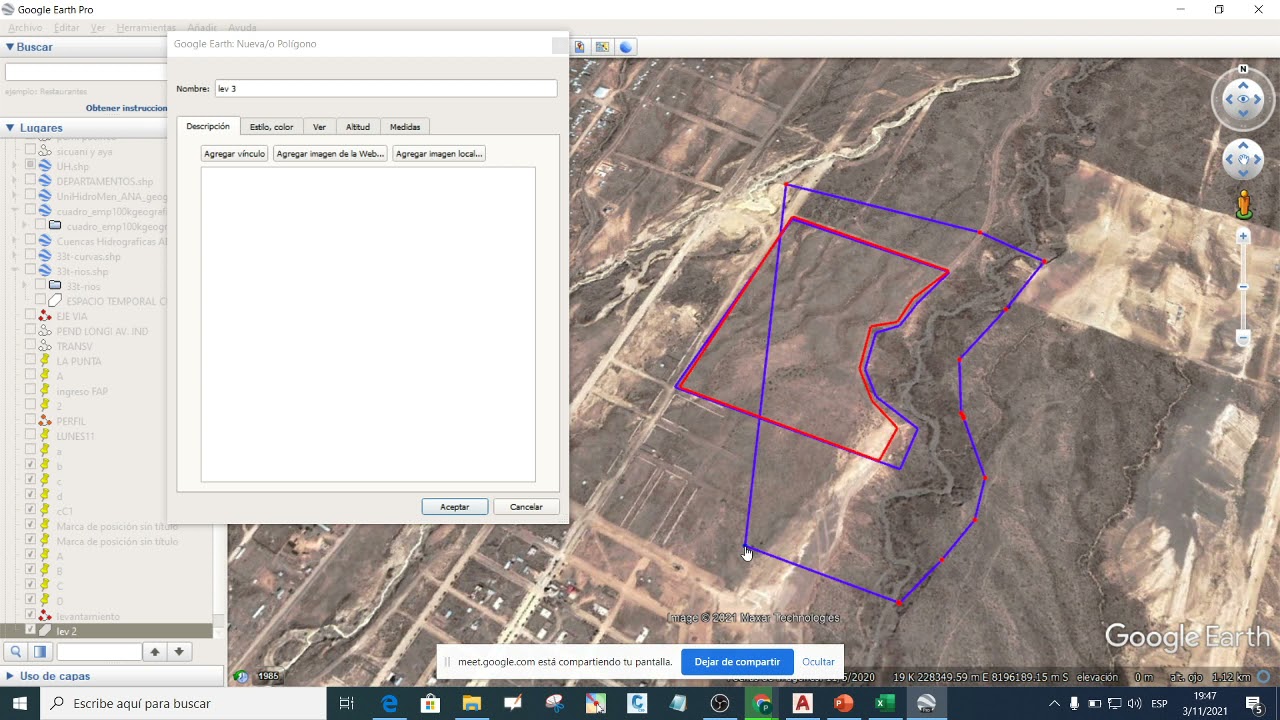
Task: Click the Ocultar link in sharing bar
Action: pyautogui.click(x=818, y=662)
